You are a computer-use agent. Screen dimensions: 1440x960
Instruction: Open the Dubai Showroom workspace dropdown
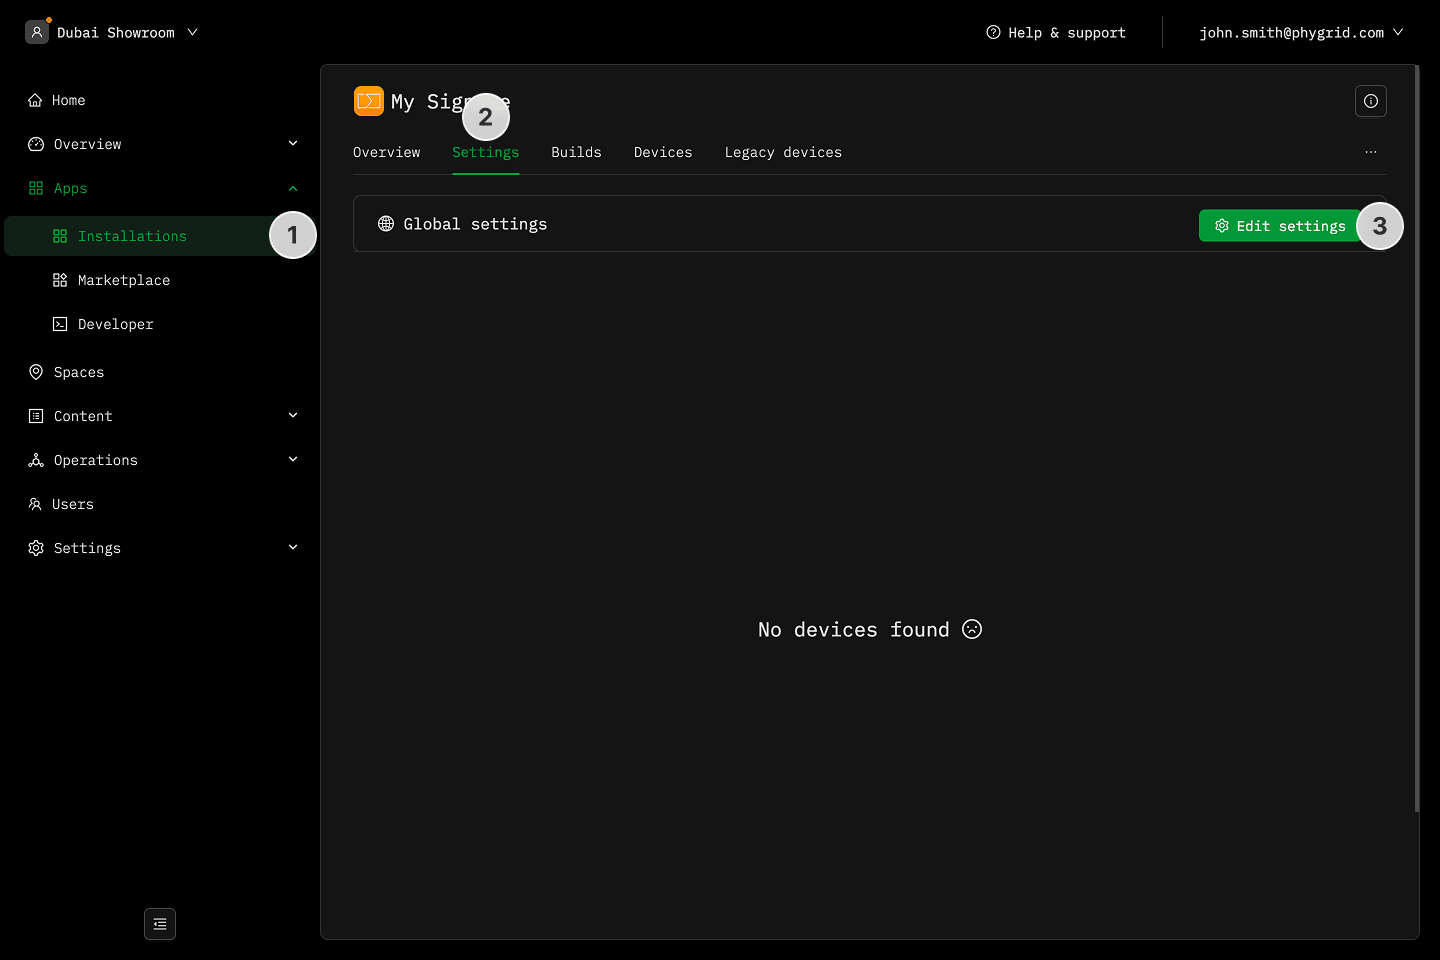(x=112, y=33)
